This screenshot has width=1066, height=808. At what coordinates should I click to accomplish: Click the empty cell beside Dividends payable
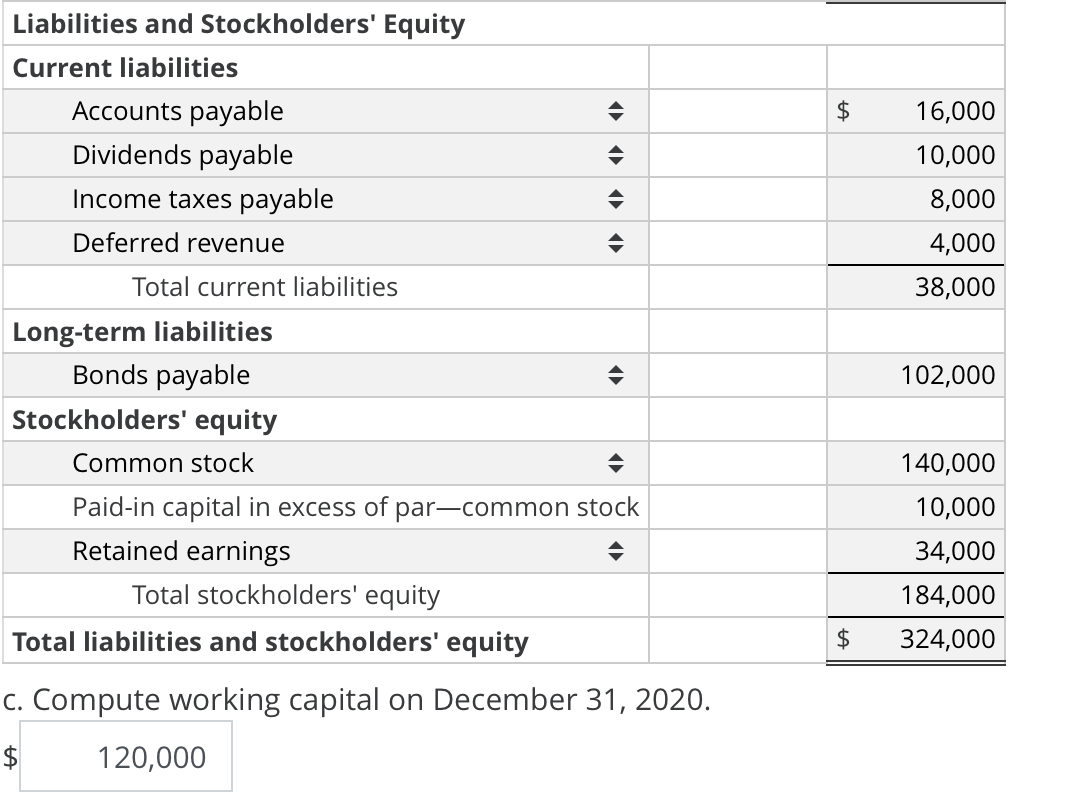click(738, 155)
